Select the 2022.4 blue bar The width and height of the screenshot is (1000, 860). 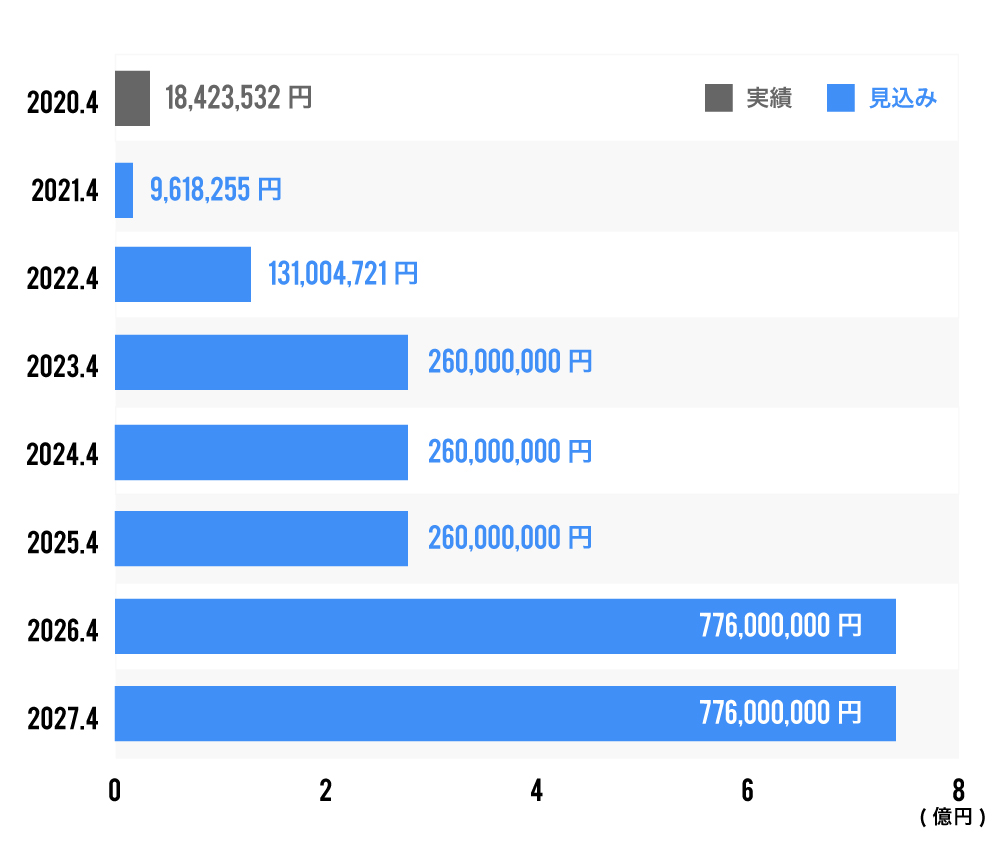[183, 274]
